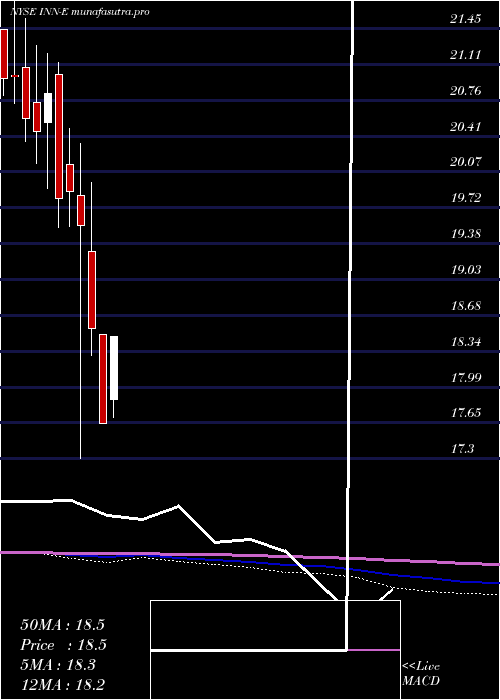Click the 50MA : 18.5 readout
The width and height of the screenshot is (500, 700).
(x=62, y=625)
